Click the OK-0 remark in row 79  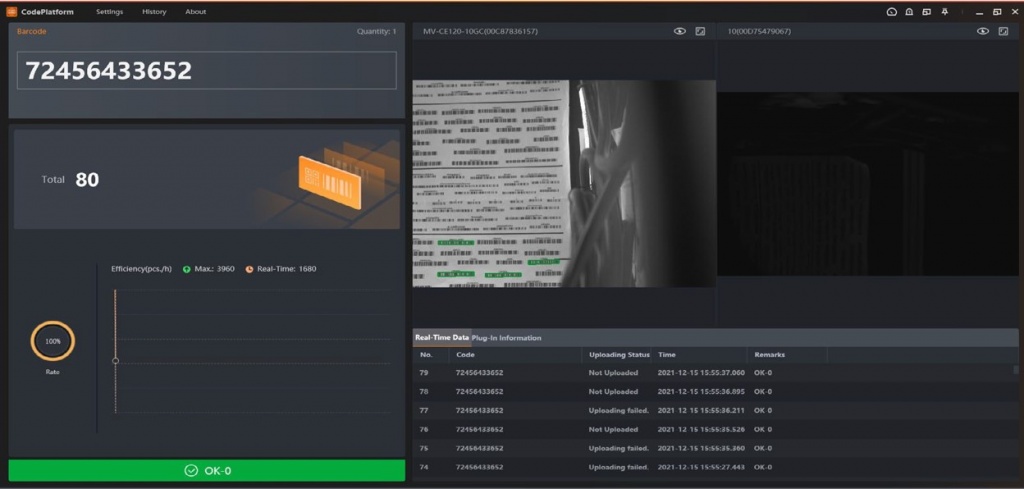pos(763,373)
